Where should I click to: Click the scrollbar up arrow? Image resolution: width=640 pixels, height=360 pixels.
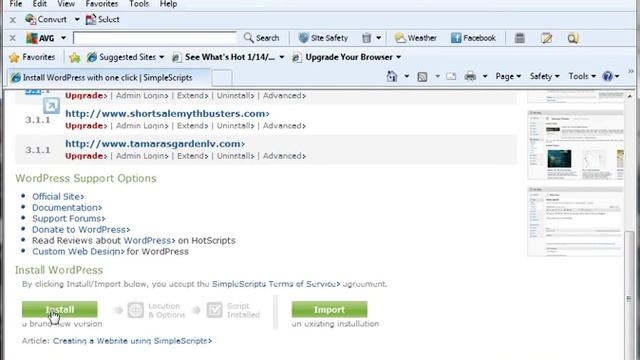tap(629, 97)
